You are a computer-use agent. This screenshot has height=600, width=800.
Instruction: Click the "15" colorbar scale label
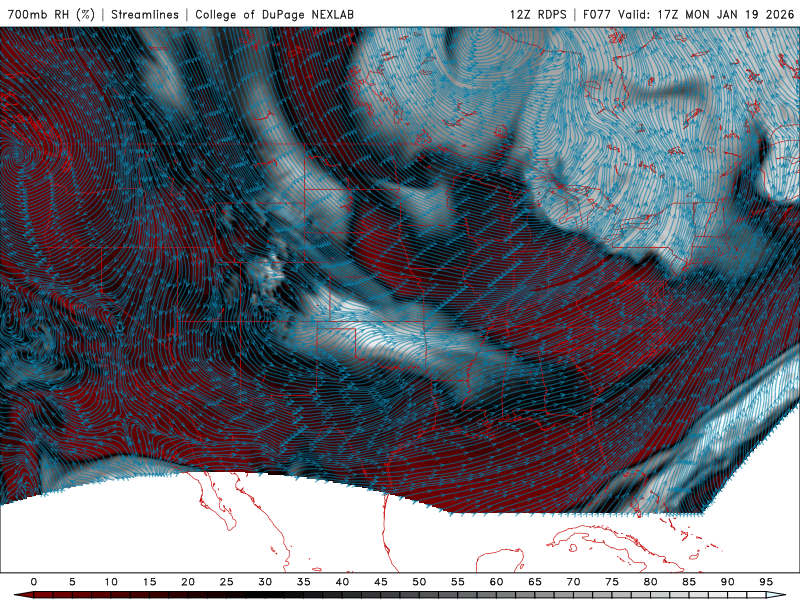click(149, 582)
